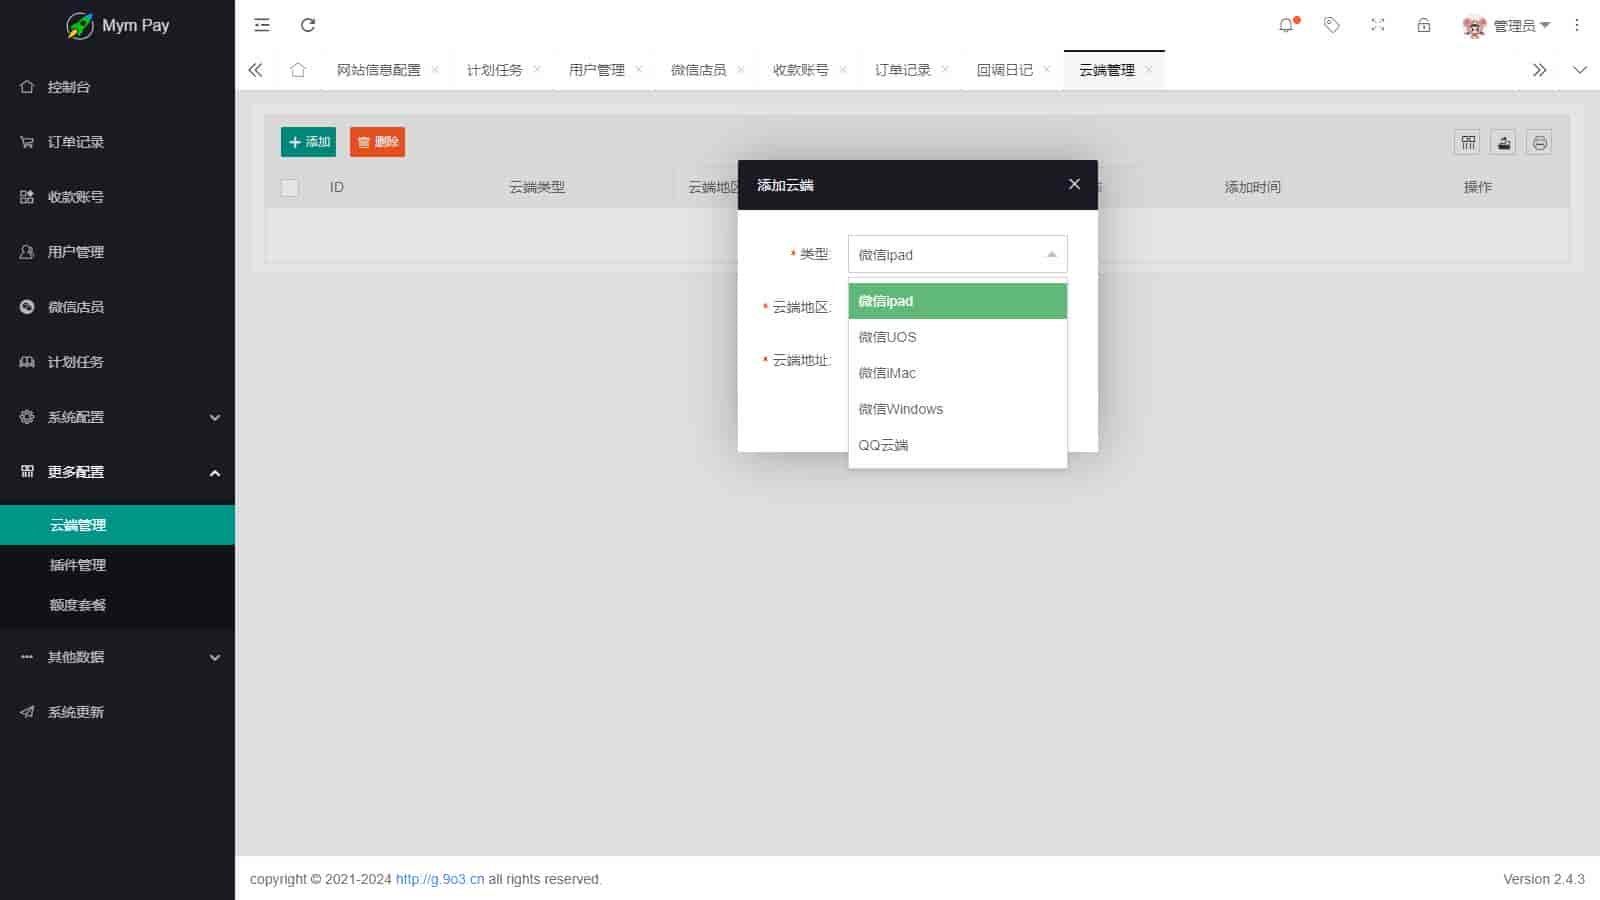Click the green 添加 button
1600x900 pixels.
[308, 142]
